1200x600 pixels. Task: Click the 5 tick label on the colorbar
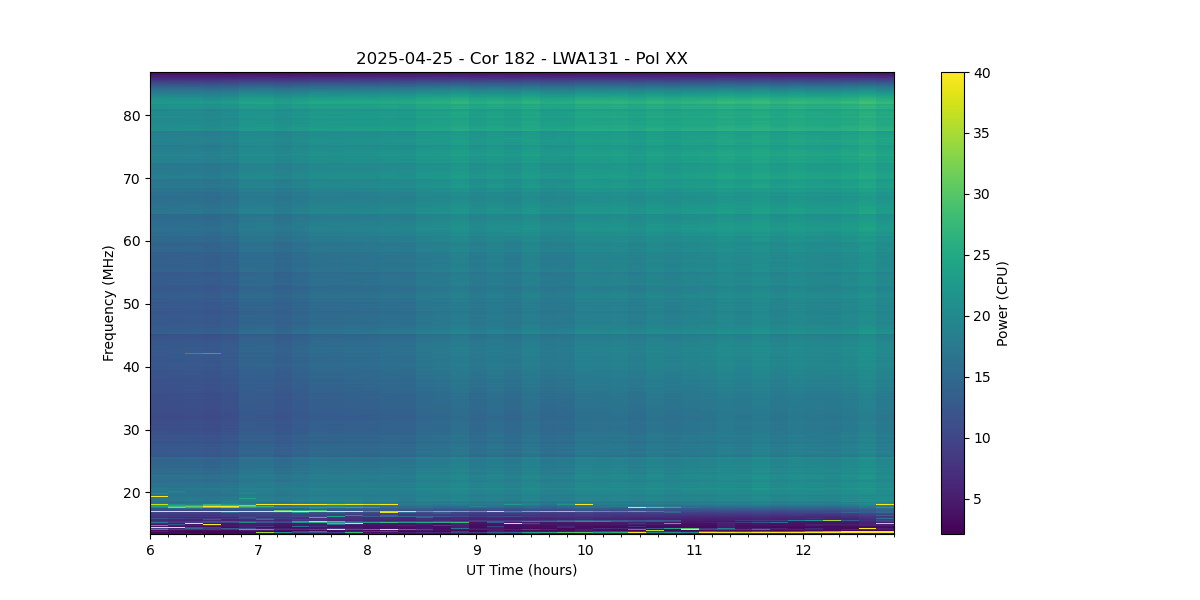click(978, 498)
